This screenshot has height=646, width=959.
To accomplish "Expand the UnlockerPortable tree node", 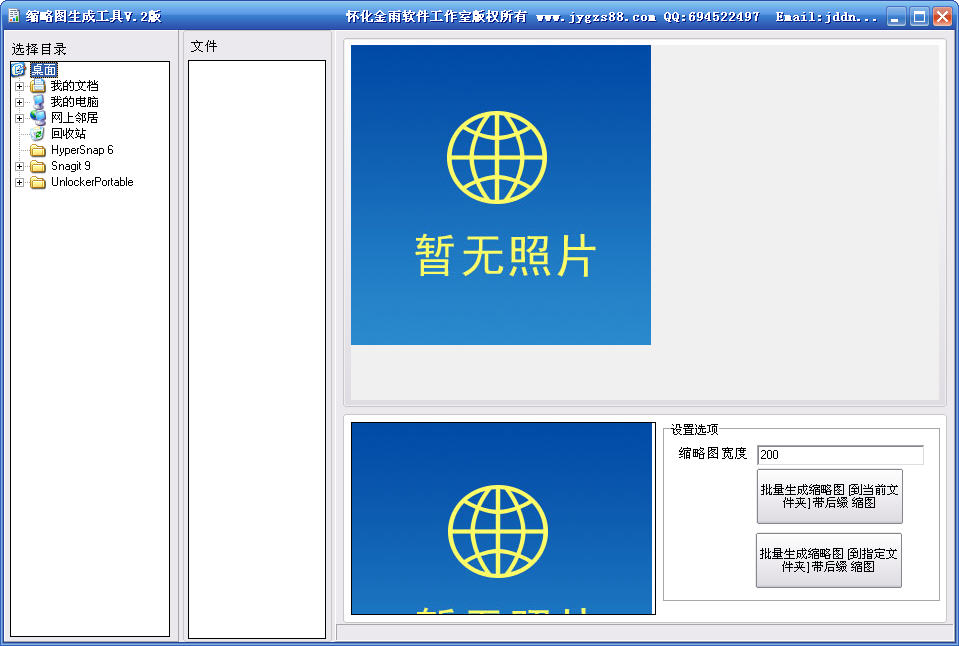I will [x=20, y=182].
